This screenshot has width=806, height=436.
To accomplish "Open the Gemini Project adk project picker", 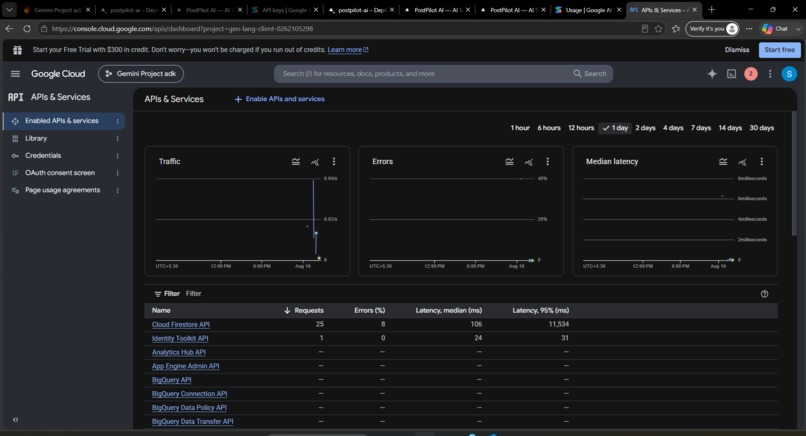I will click(x=141, y=74).
